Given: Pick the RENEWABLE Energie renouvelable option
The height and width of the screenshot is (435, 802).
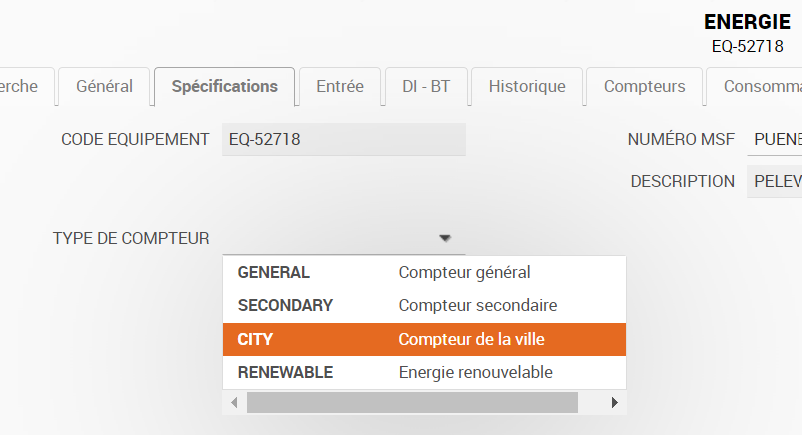Looking at the screenshot, I should pyautogui.click(x=425, y=373).
